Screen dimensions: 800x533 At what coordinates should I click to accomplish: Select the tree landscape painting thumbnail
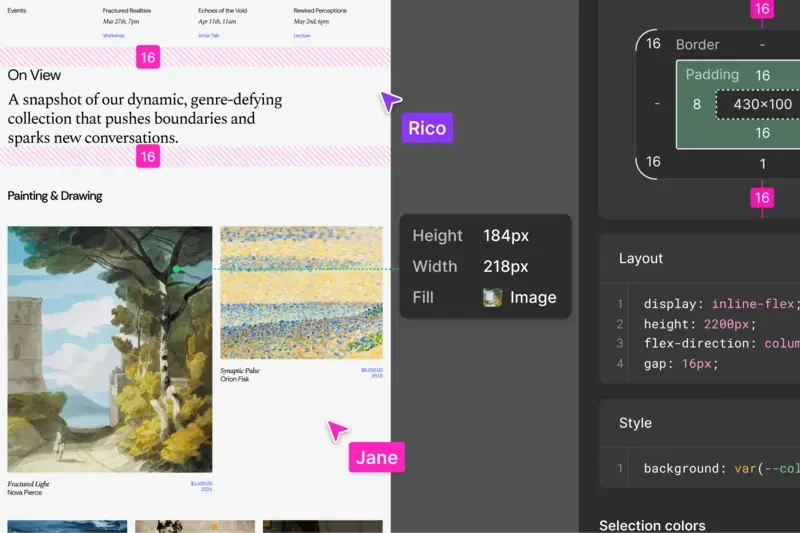pyautogui.click(x=110, y=348)
